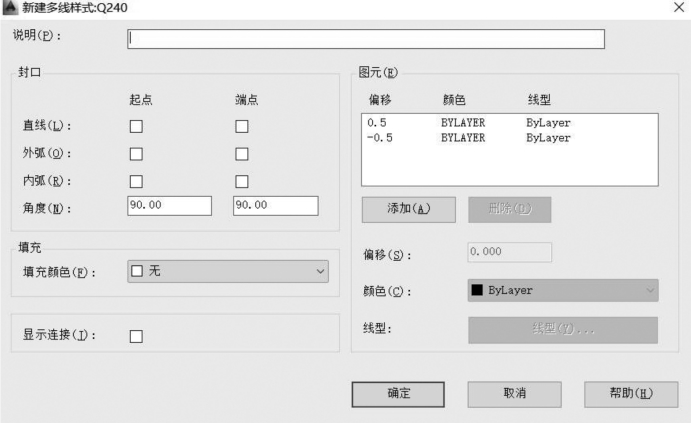Screen dimensions: 691x423
Task: Enable 内弧 cap at 端点
Action: (241, 182)
